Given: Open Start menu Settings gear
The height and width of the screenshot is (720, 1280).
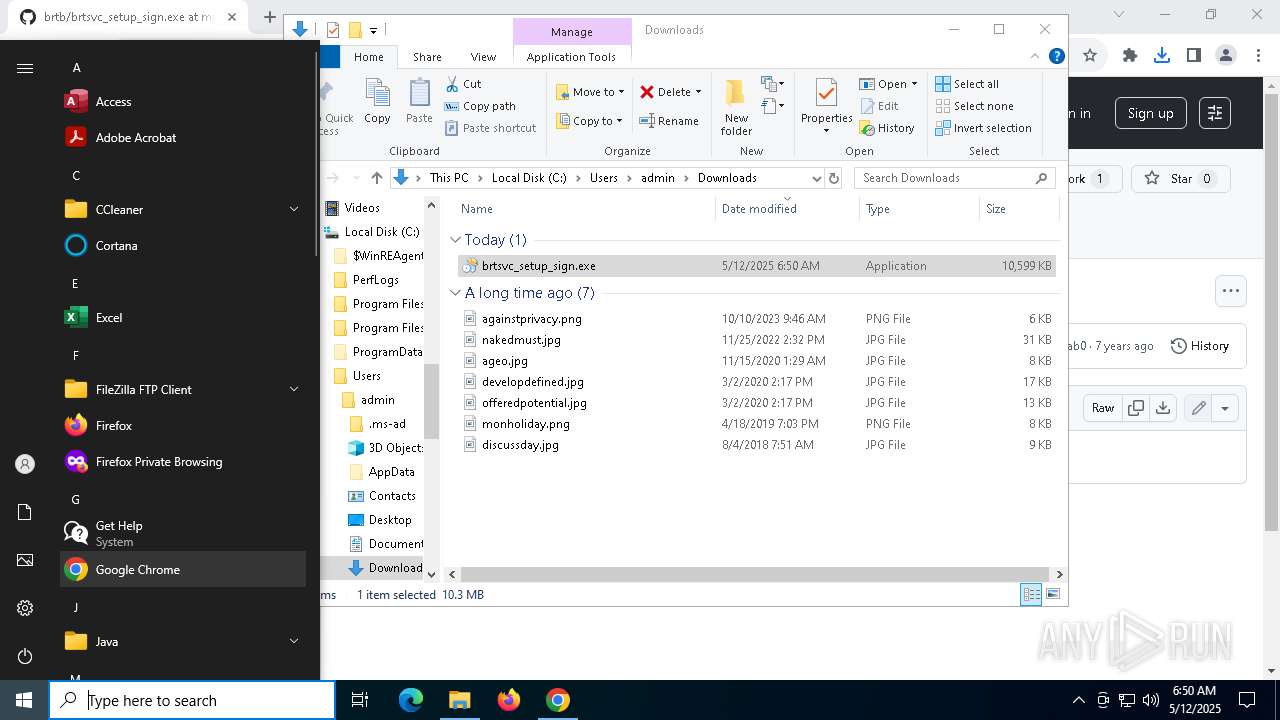Looking at the screenshot, I should click(25, 608).
